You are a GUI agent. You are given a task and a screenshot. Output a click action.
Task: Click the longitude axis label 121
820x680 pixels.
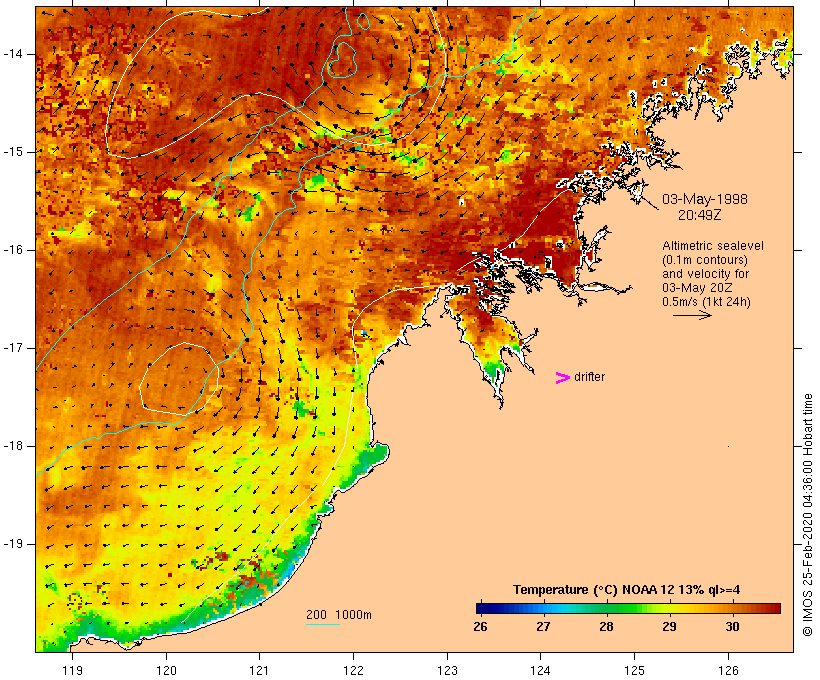pos(259,670)
